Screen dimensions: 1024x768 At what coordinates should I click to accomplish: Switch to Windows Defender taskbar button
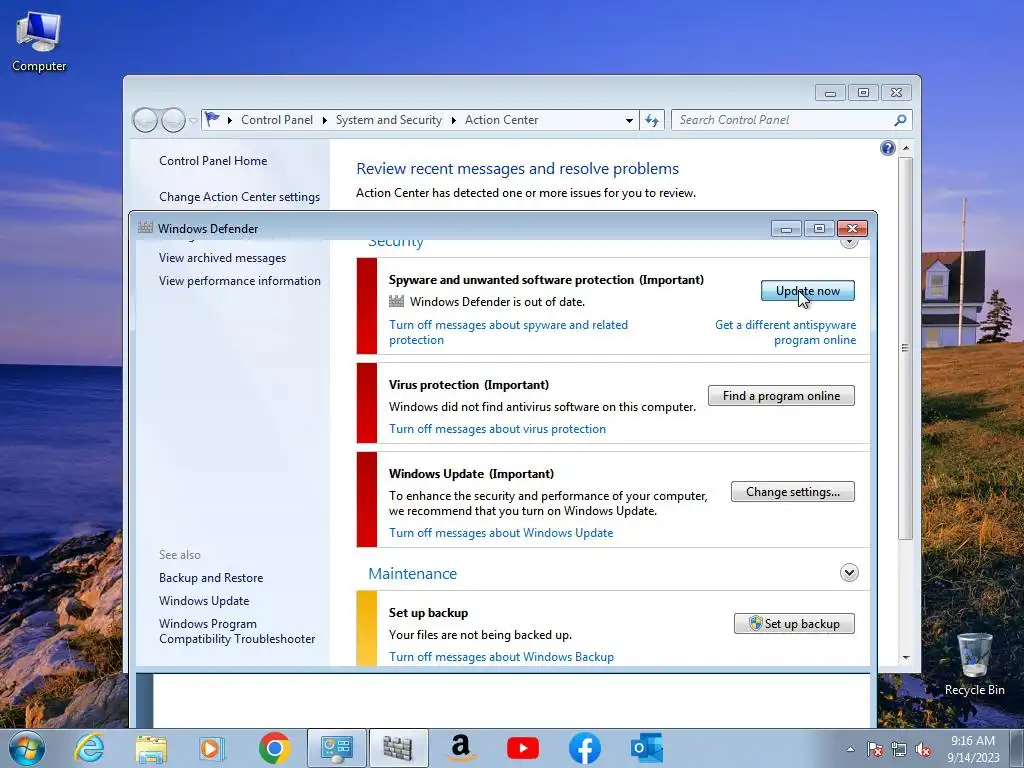click(x=398, y=748)
